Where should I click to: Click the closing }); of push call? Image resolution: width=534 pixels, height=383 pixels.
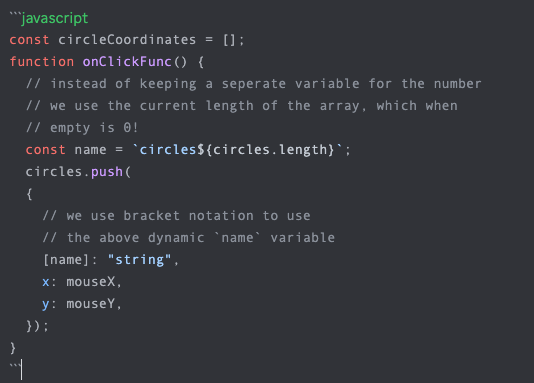click(x=37, y=326)
